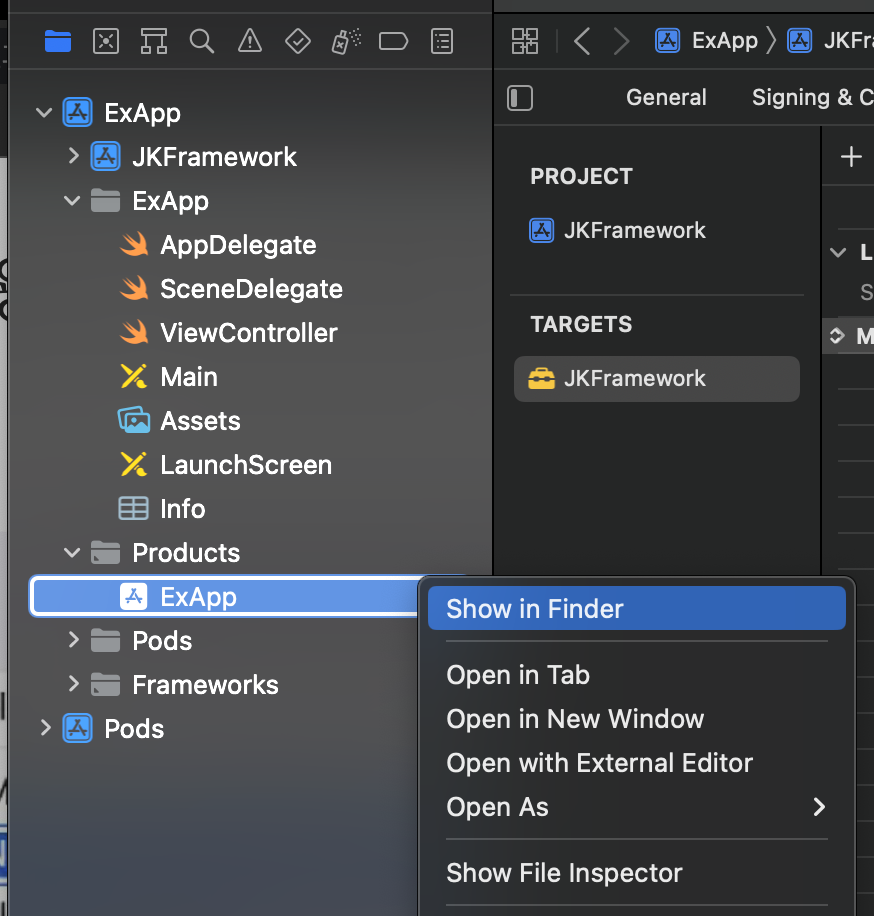
Task: Collapse the ExApp folder group
Action: (x=72, y=200)
